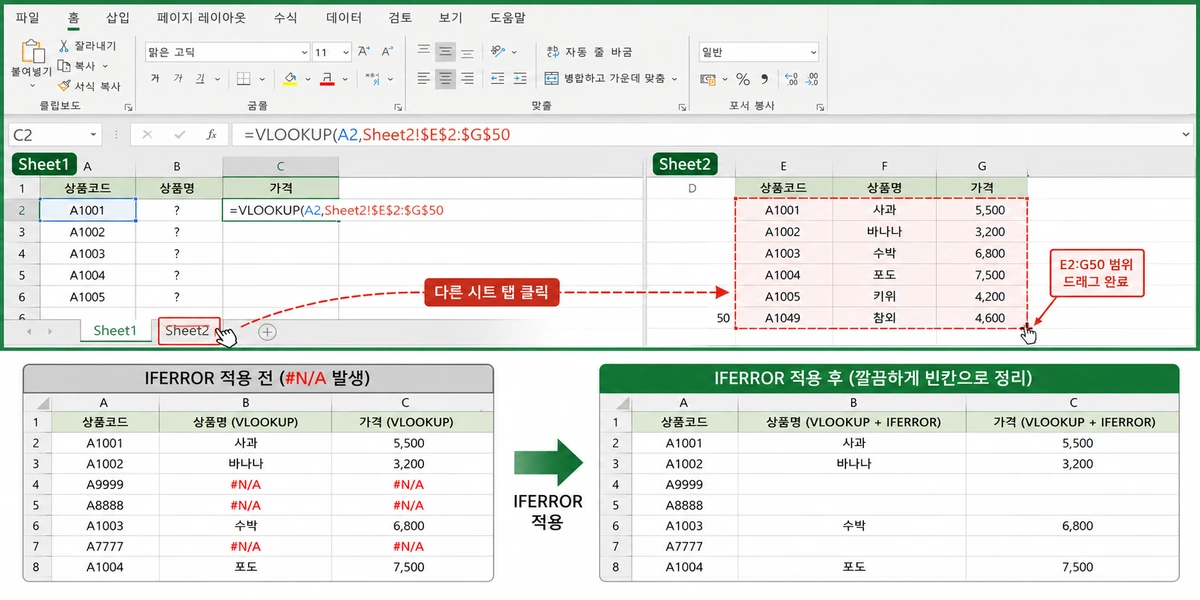Increase decimal places
1200x600 pixels.
pyautogui.click(x=792, y=78)
